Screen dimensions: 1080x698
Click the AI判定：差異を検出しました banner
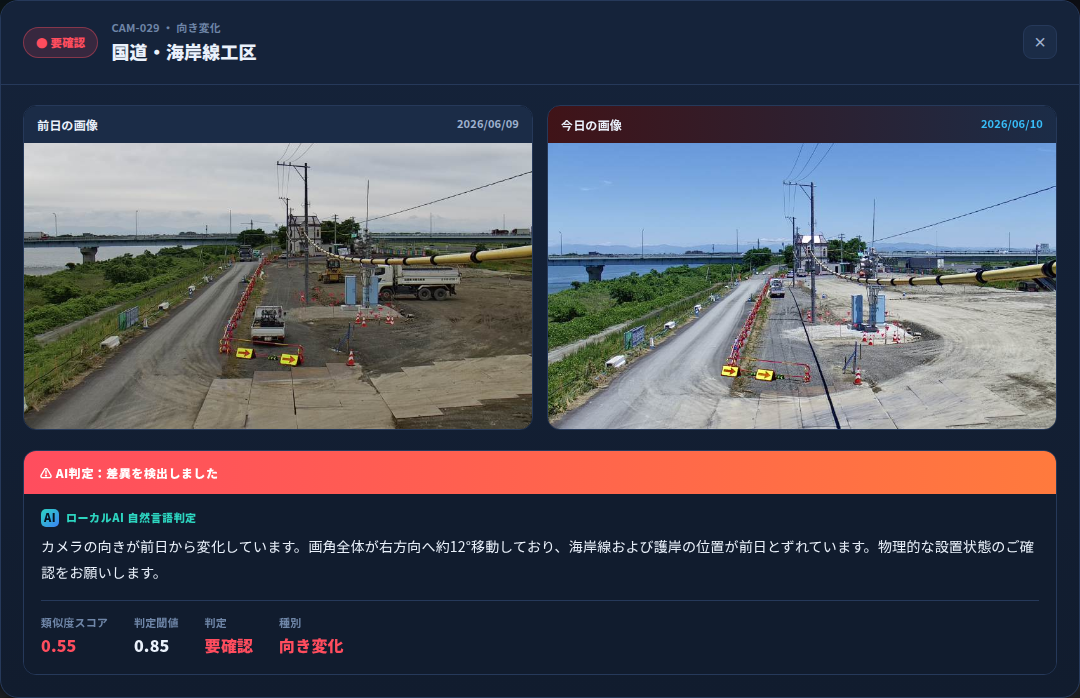540,473
